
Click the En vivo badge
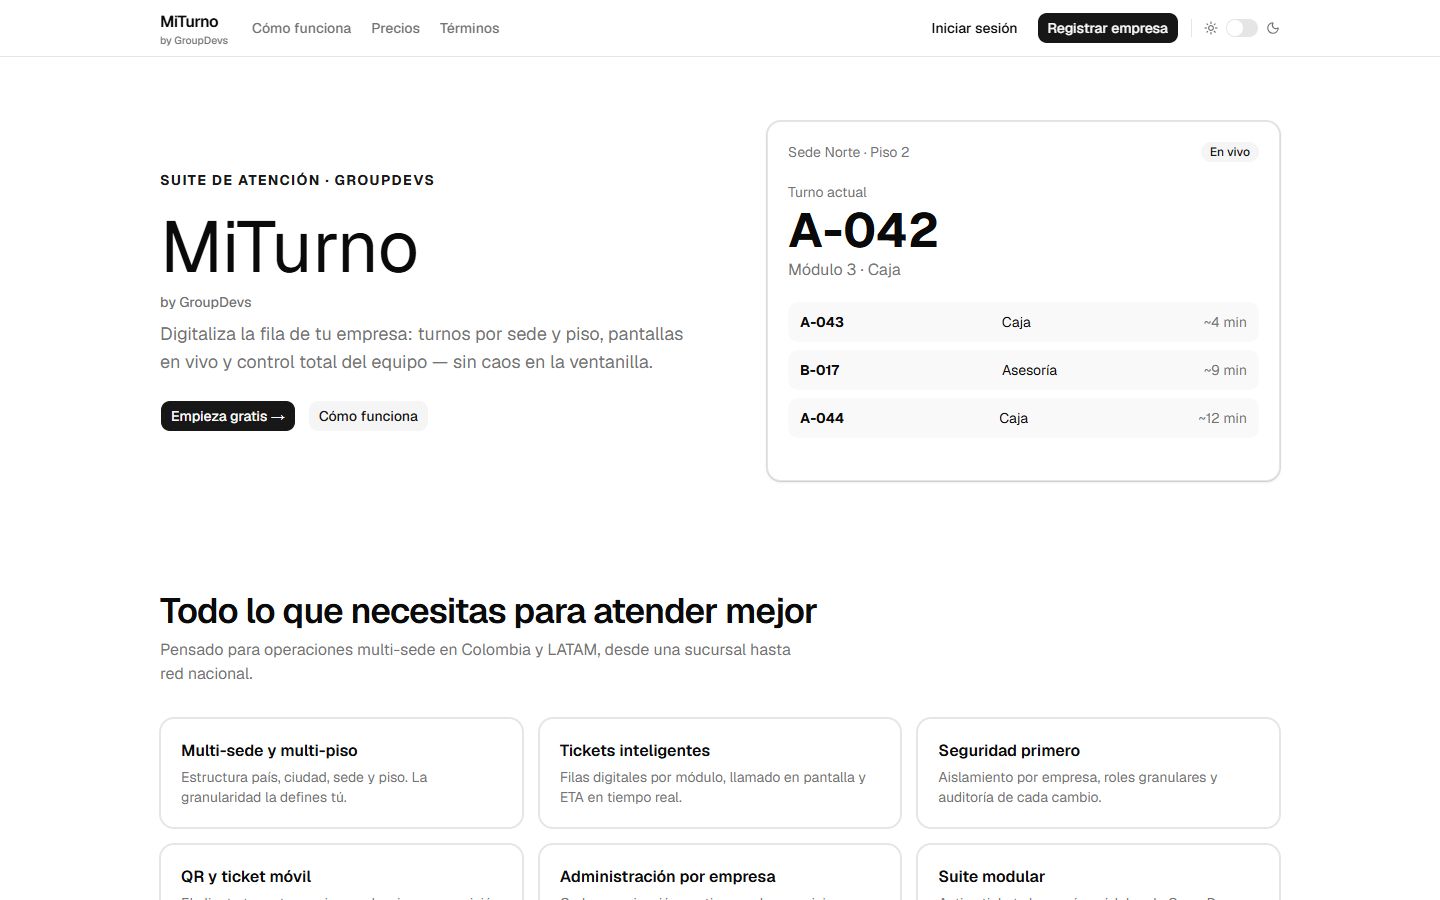click(x=1229, y=152)
